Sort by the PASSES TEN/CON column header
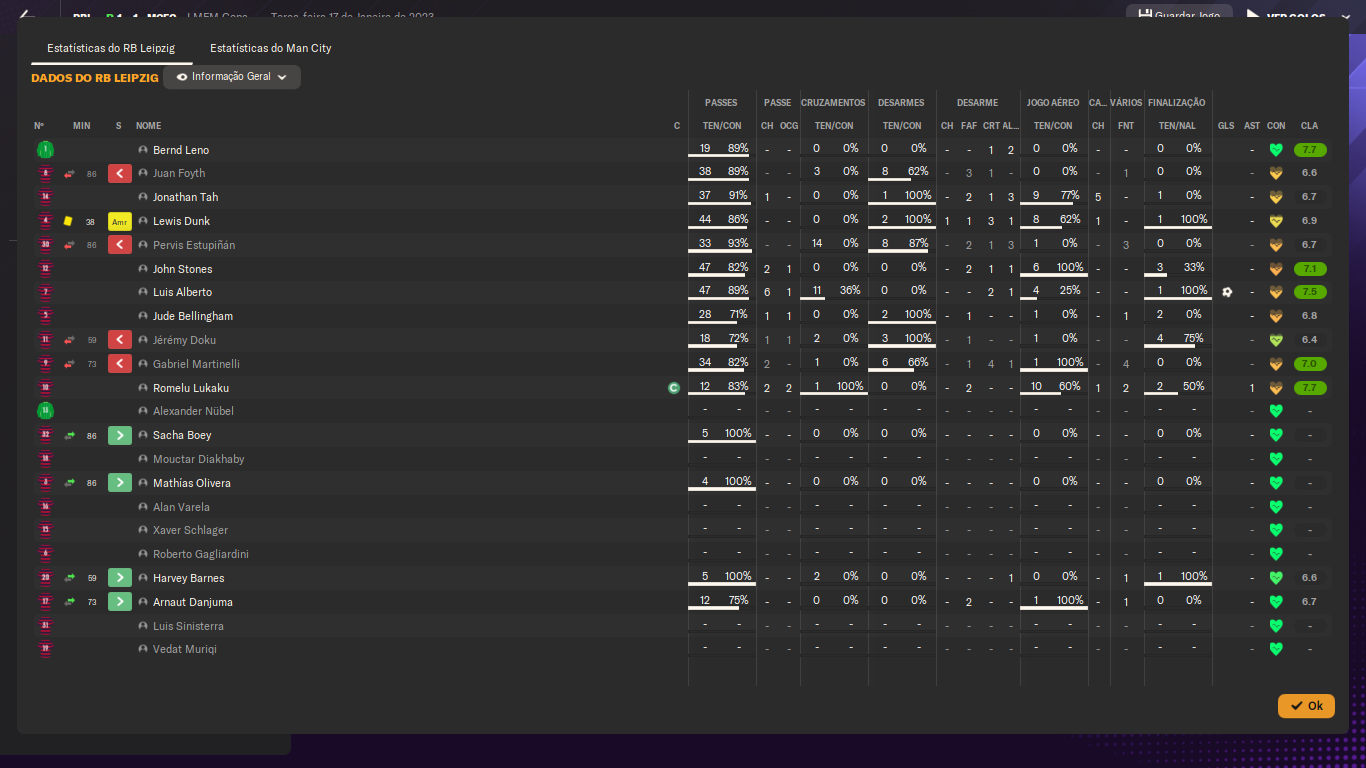1366x768 pixels. [722, 126]
